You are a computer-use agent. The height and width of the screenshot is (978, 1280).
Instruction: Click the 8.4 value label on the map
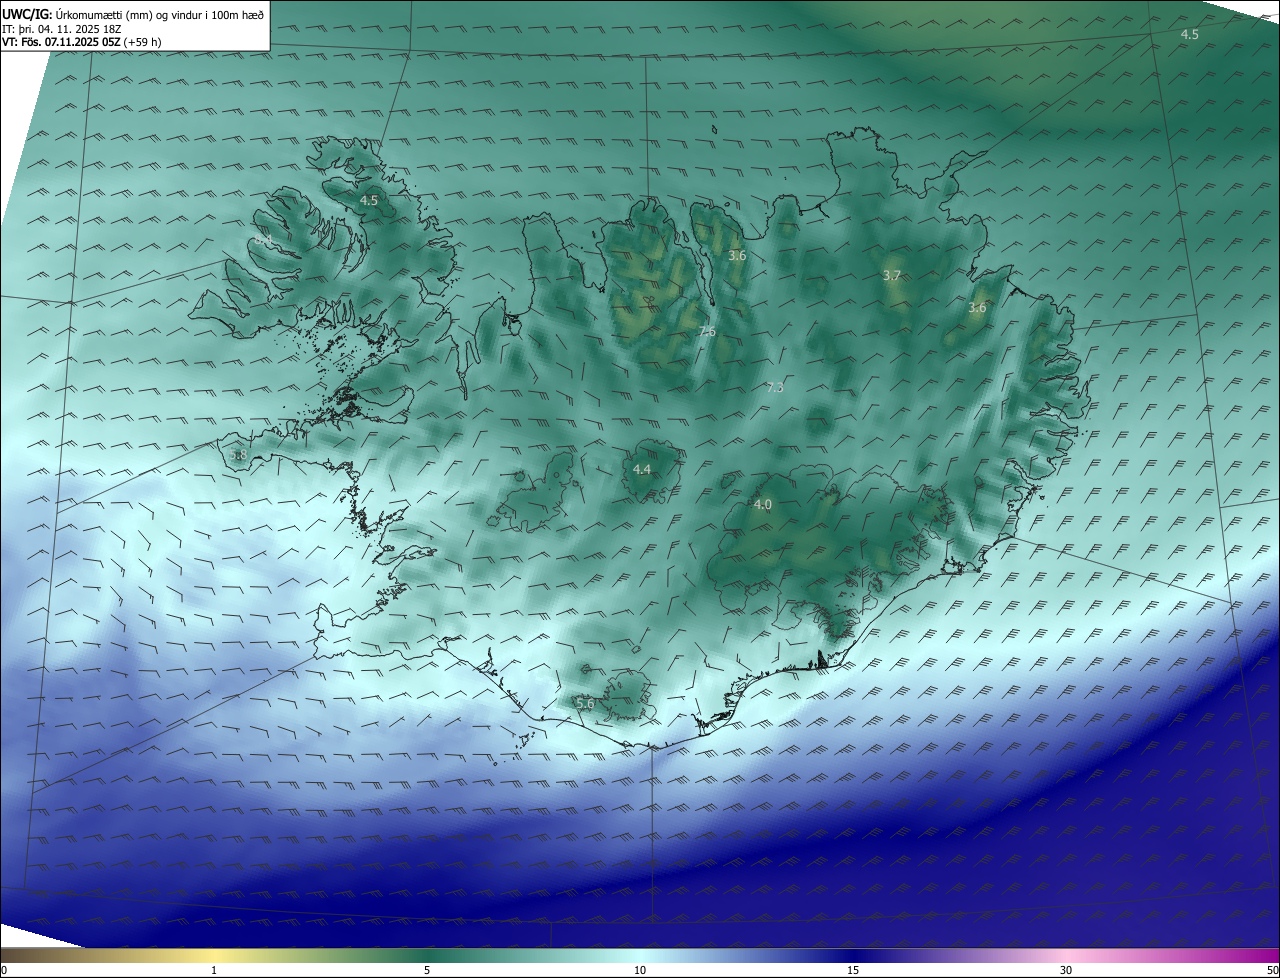262,239
